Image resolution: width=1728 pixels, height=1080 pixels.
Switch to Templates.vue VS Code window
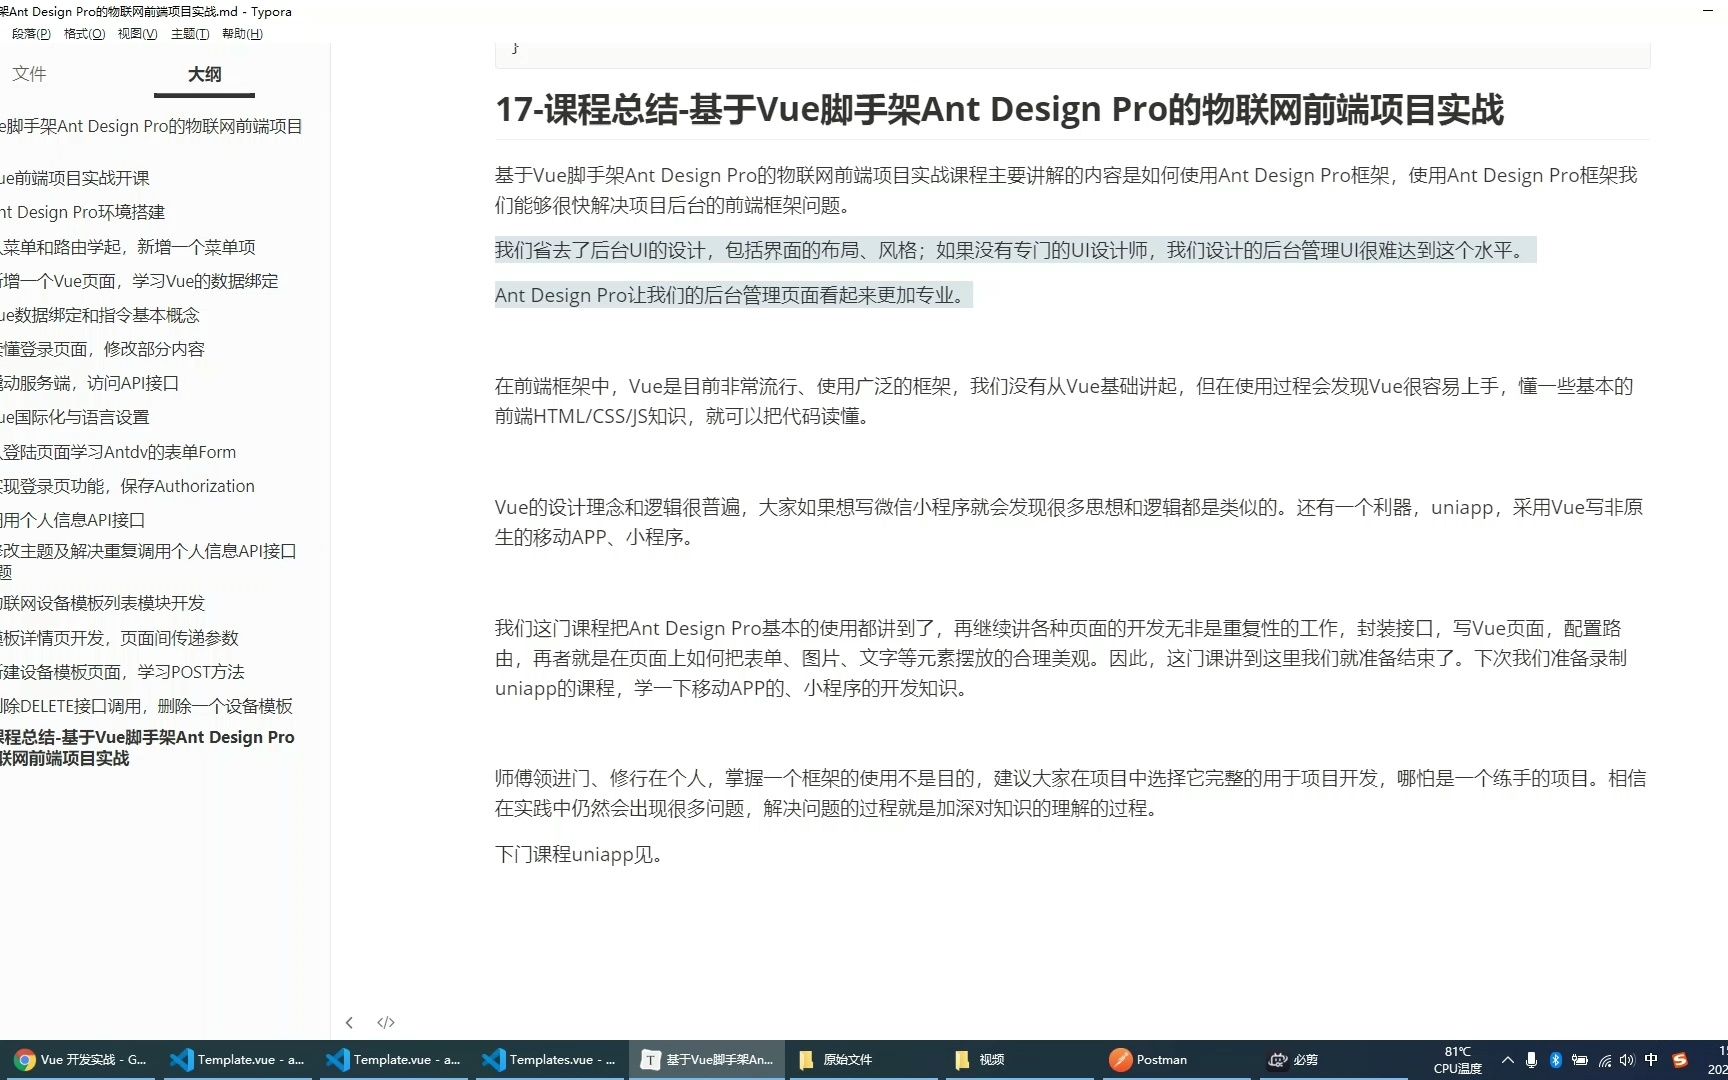tap(550, 1059)
